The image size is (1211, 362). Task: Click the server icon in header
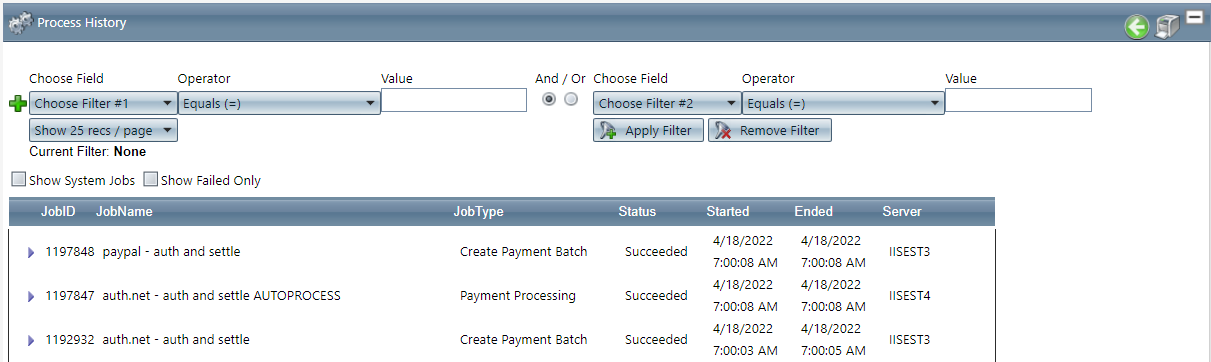(1167, 27)
